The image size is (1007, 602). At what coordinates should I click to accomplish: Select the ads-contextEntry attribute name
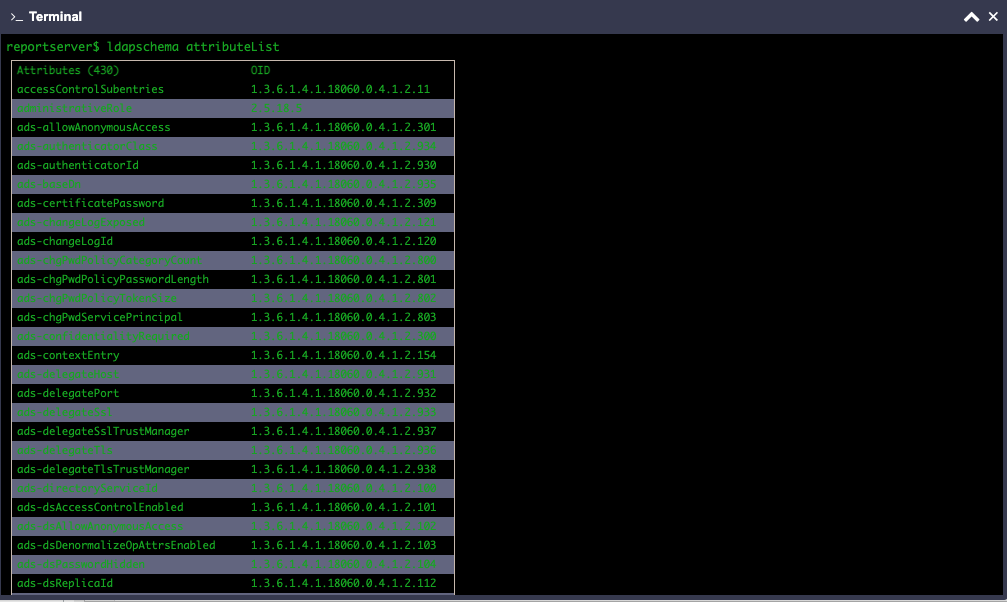[68, 355]
